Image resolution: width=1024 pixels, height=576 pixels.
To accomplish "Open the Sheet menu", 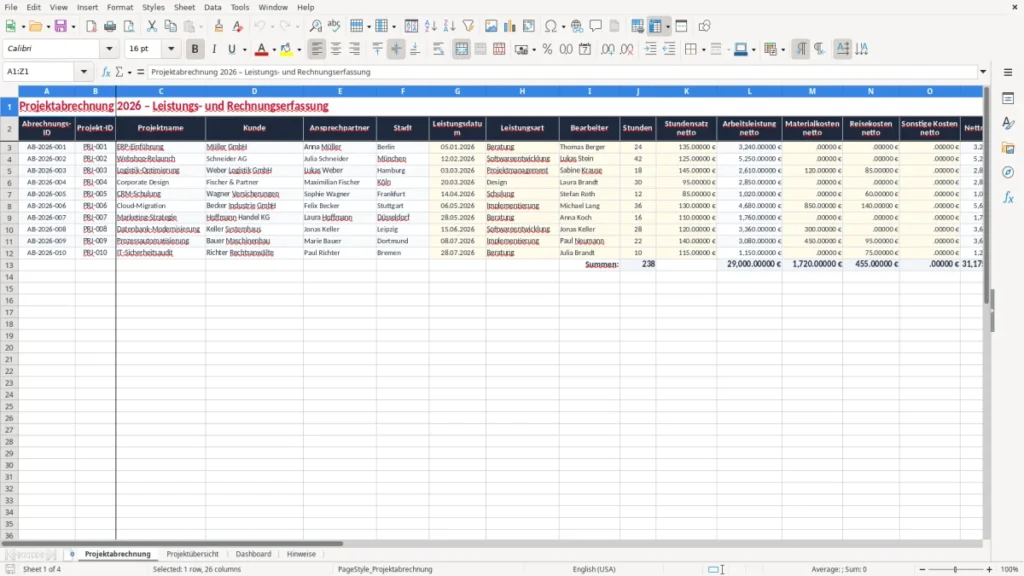I will (184, 7).
